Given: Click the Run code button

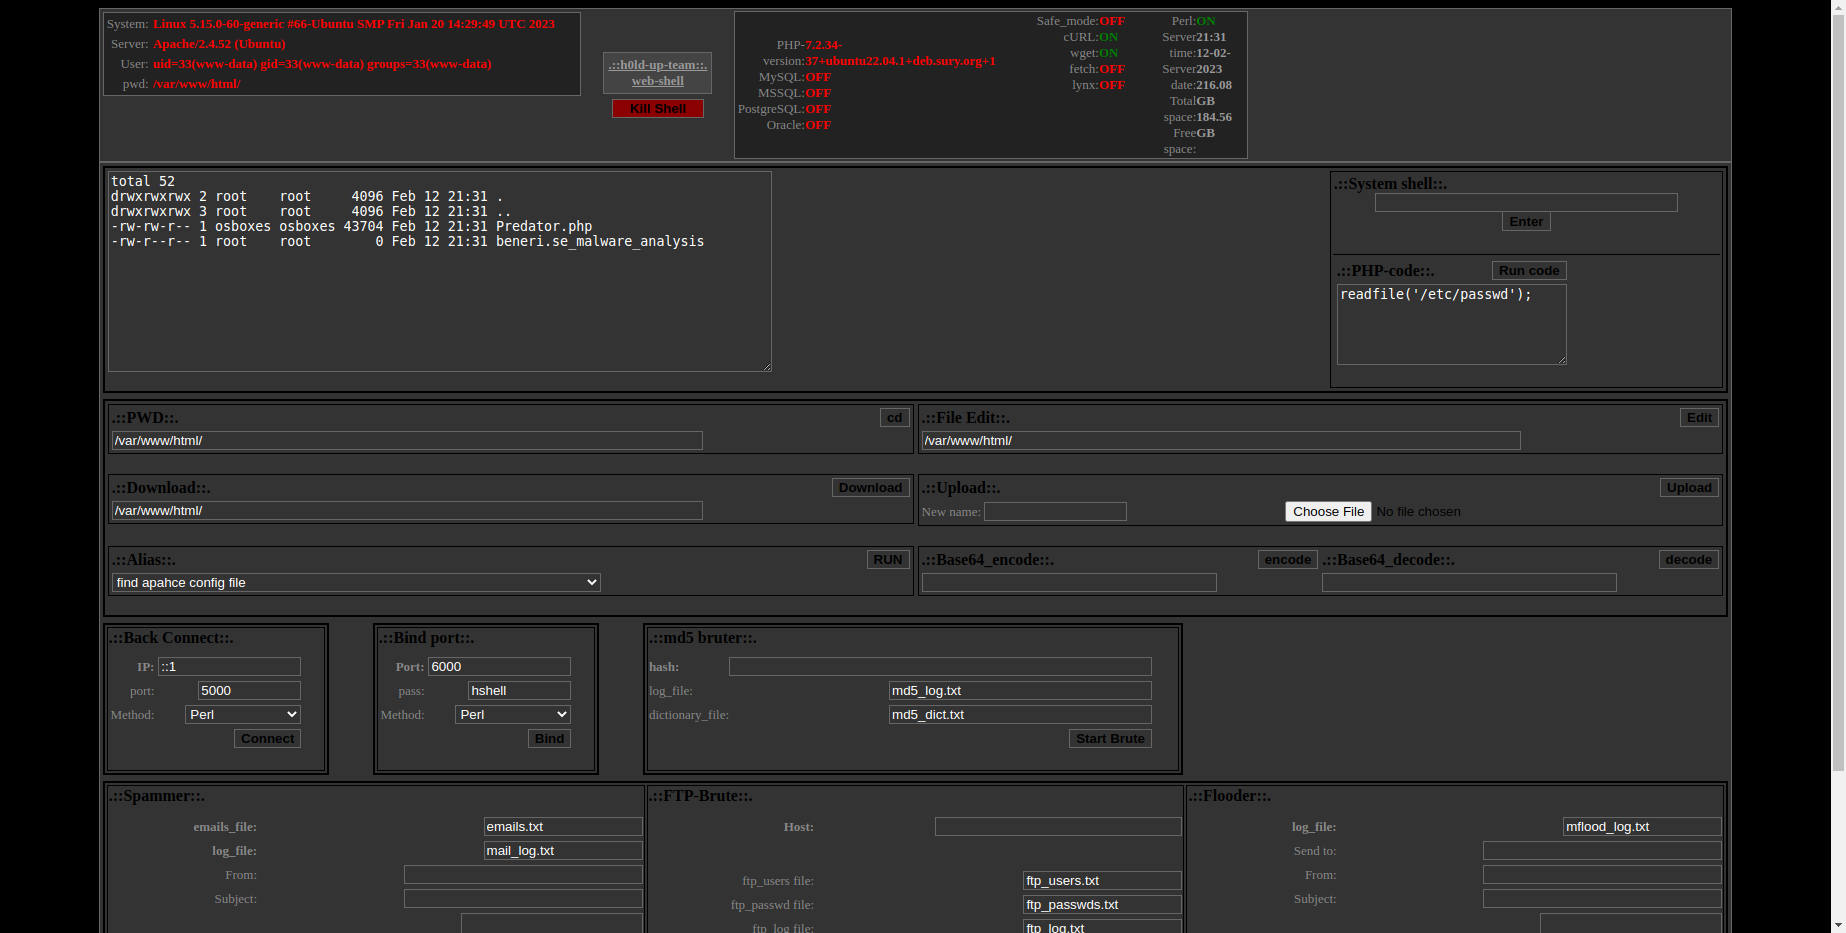Looking at the screenshot, I should (x=1529, y=271).
